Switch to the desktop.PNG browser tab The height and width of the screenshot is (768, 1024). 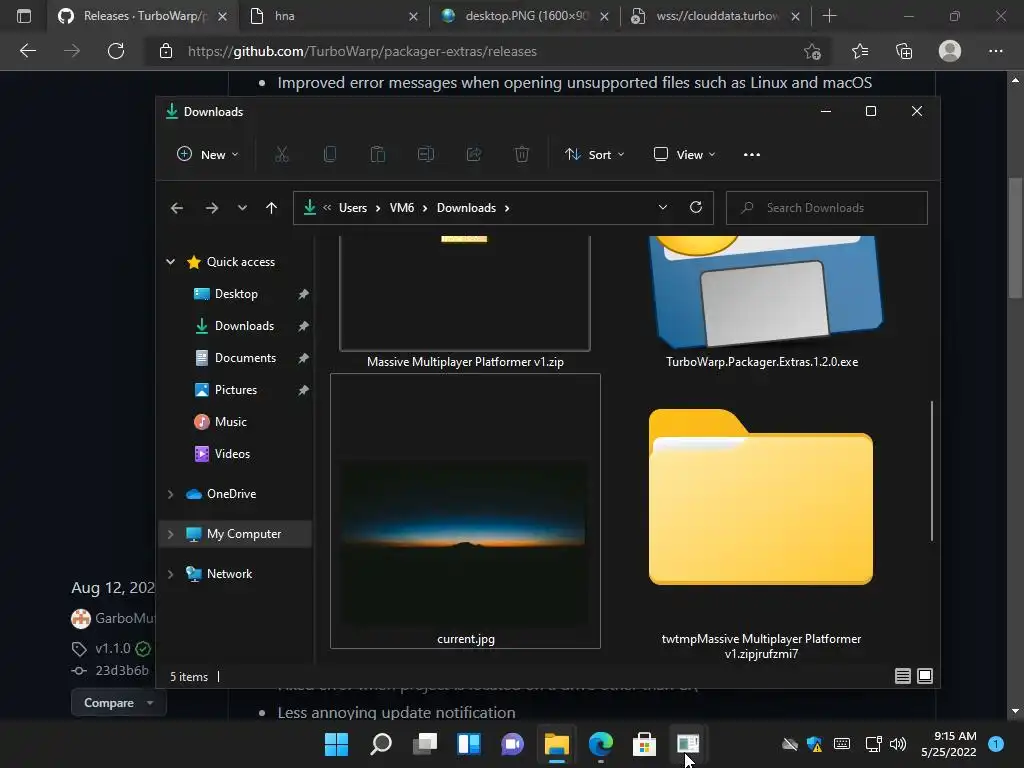524,16
